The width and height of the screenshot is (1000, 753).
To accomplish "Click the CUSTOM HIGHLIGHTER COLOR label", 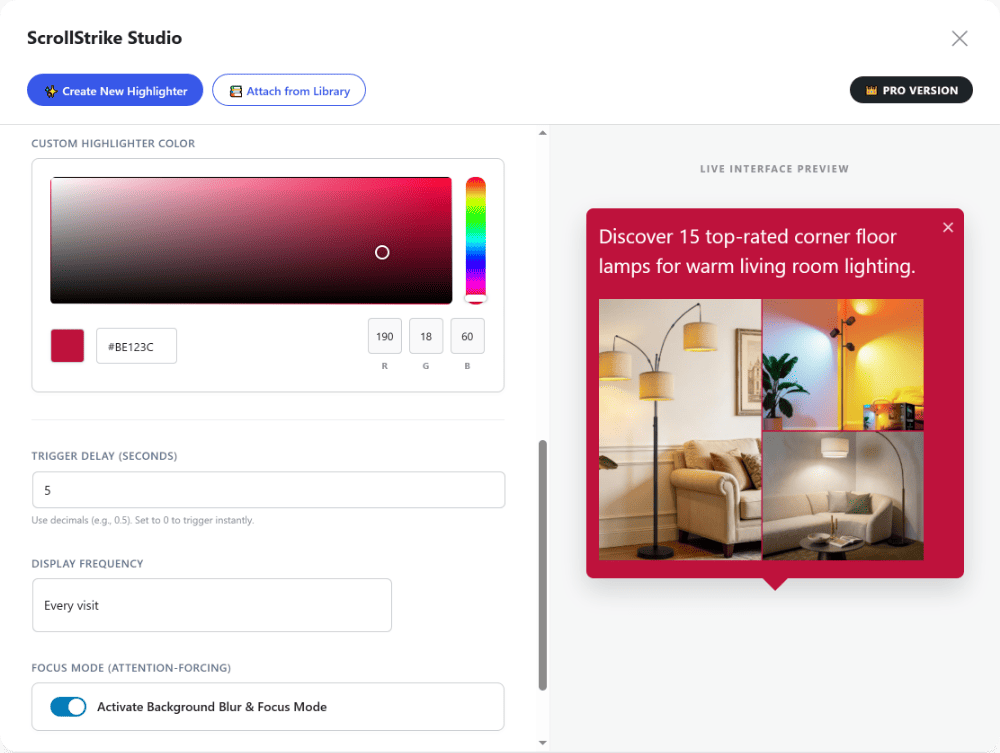I will [114, 143].
